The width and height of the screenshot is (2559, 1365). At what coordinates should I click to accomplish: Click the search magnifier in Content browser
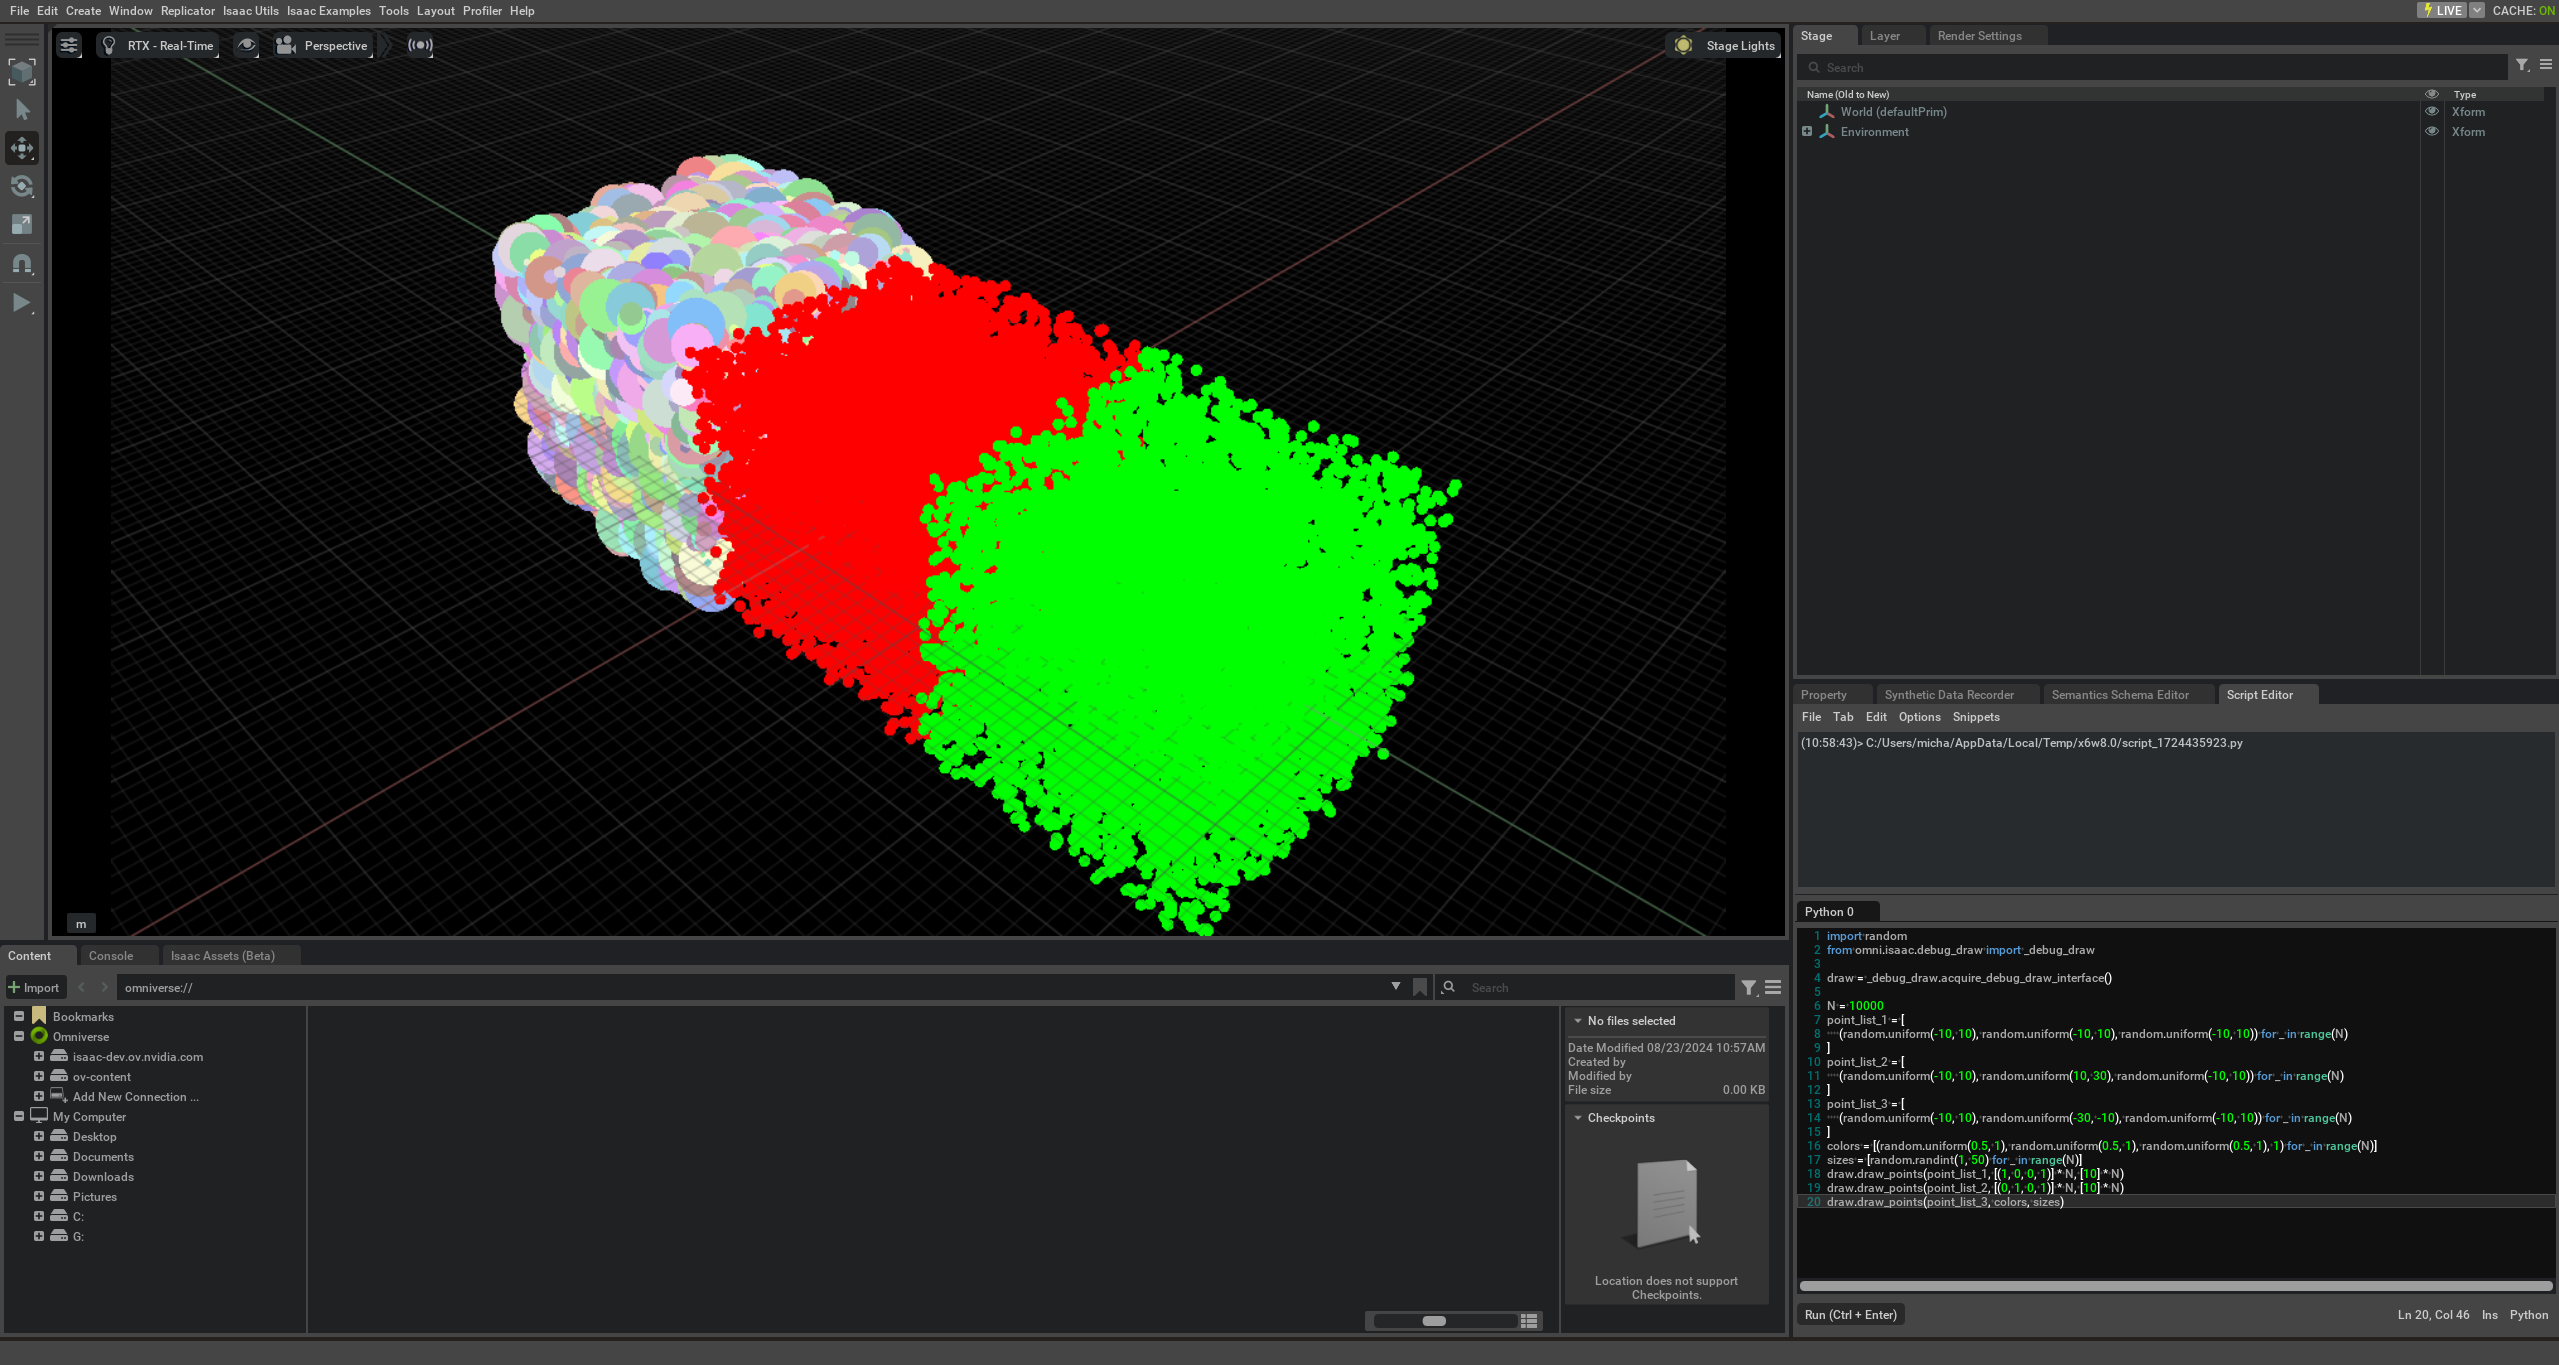pyautogui.click(x=1449, y=987)
